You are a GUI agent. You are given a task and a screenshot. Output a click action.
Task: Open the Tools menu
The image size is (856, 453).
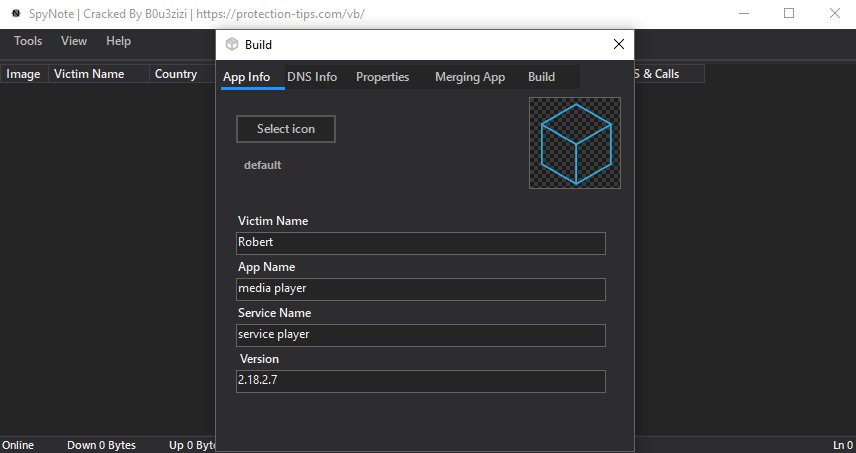click(28, 41)
